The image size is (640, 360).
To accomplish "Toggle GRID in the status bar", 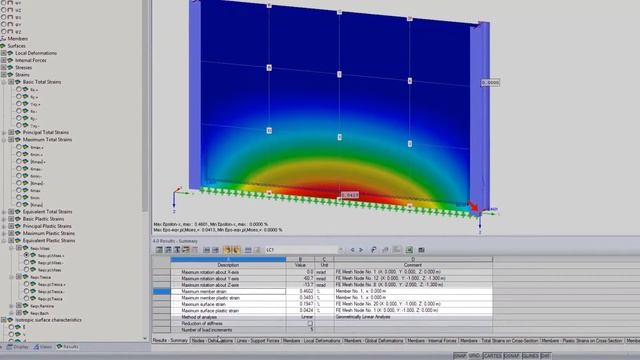I will (474, 356).
